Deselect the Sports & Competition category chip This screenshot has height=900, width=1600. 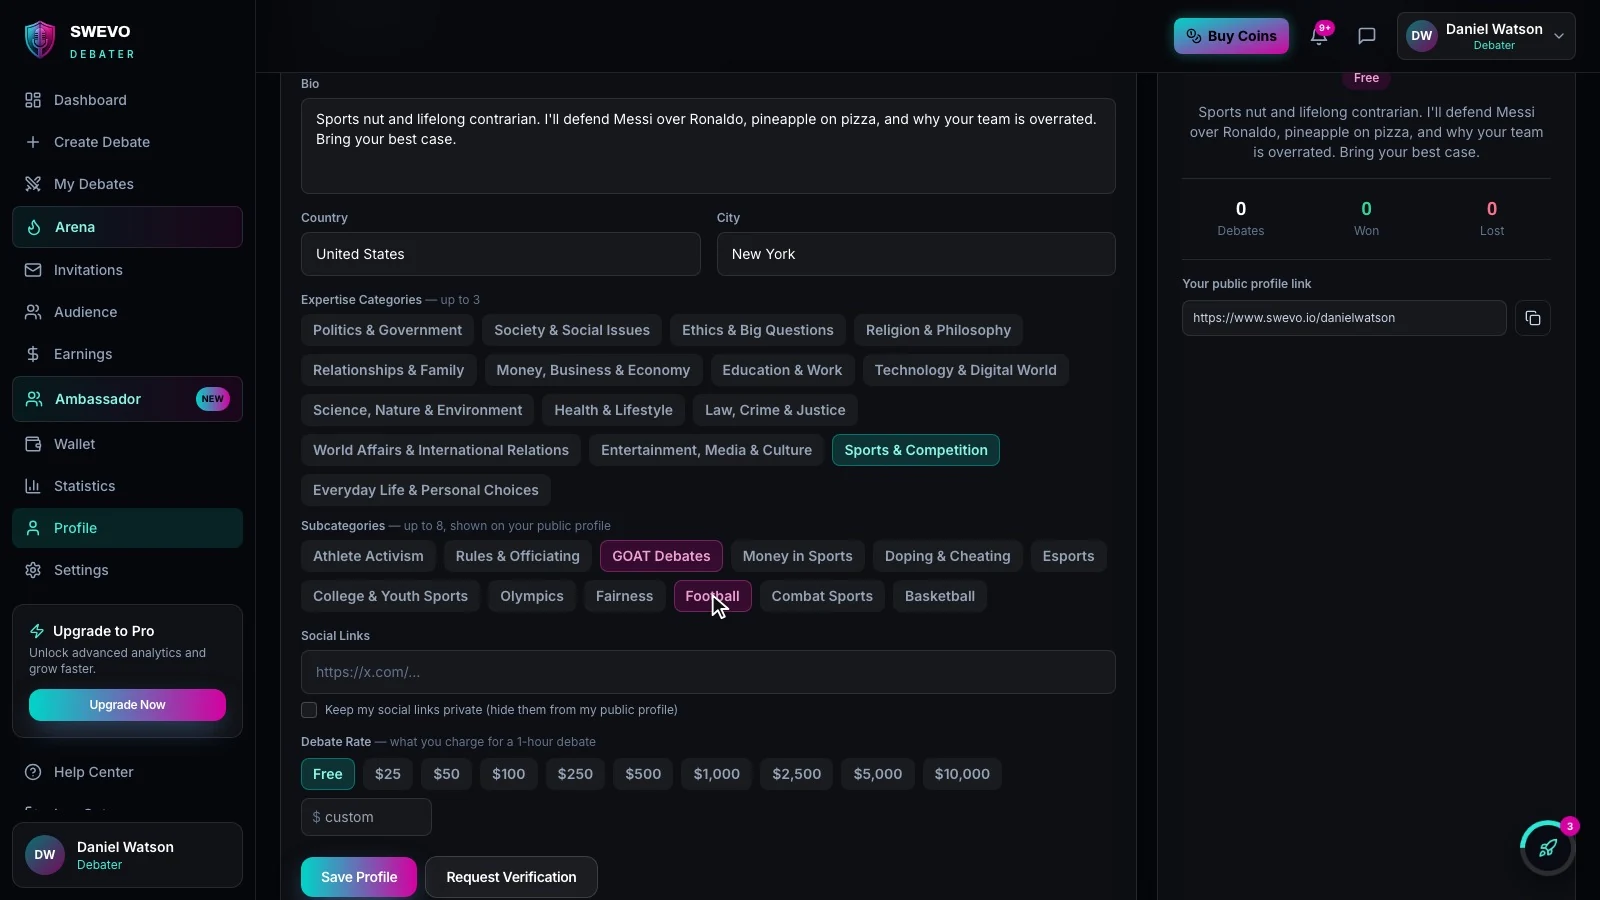point(916,450)
